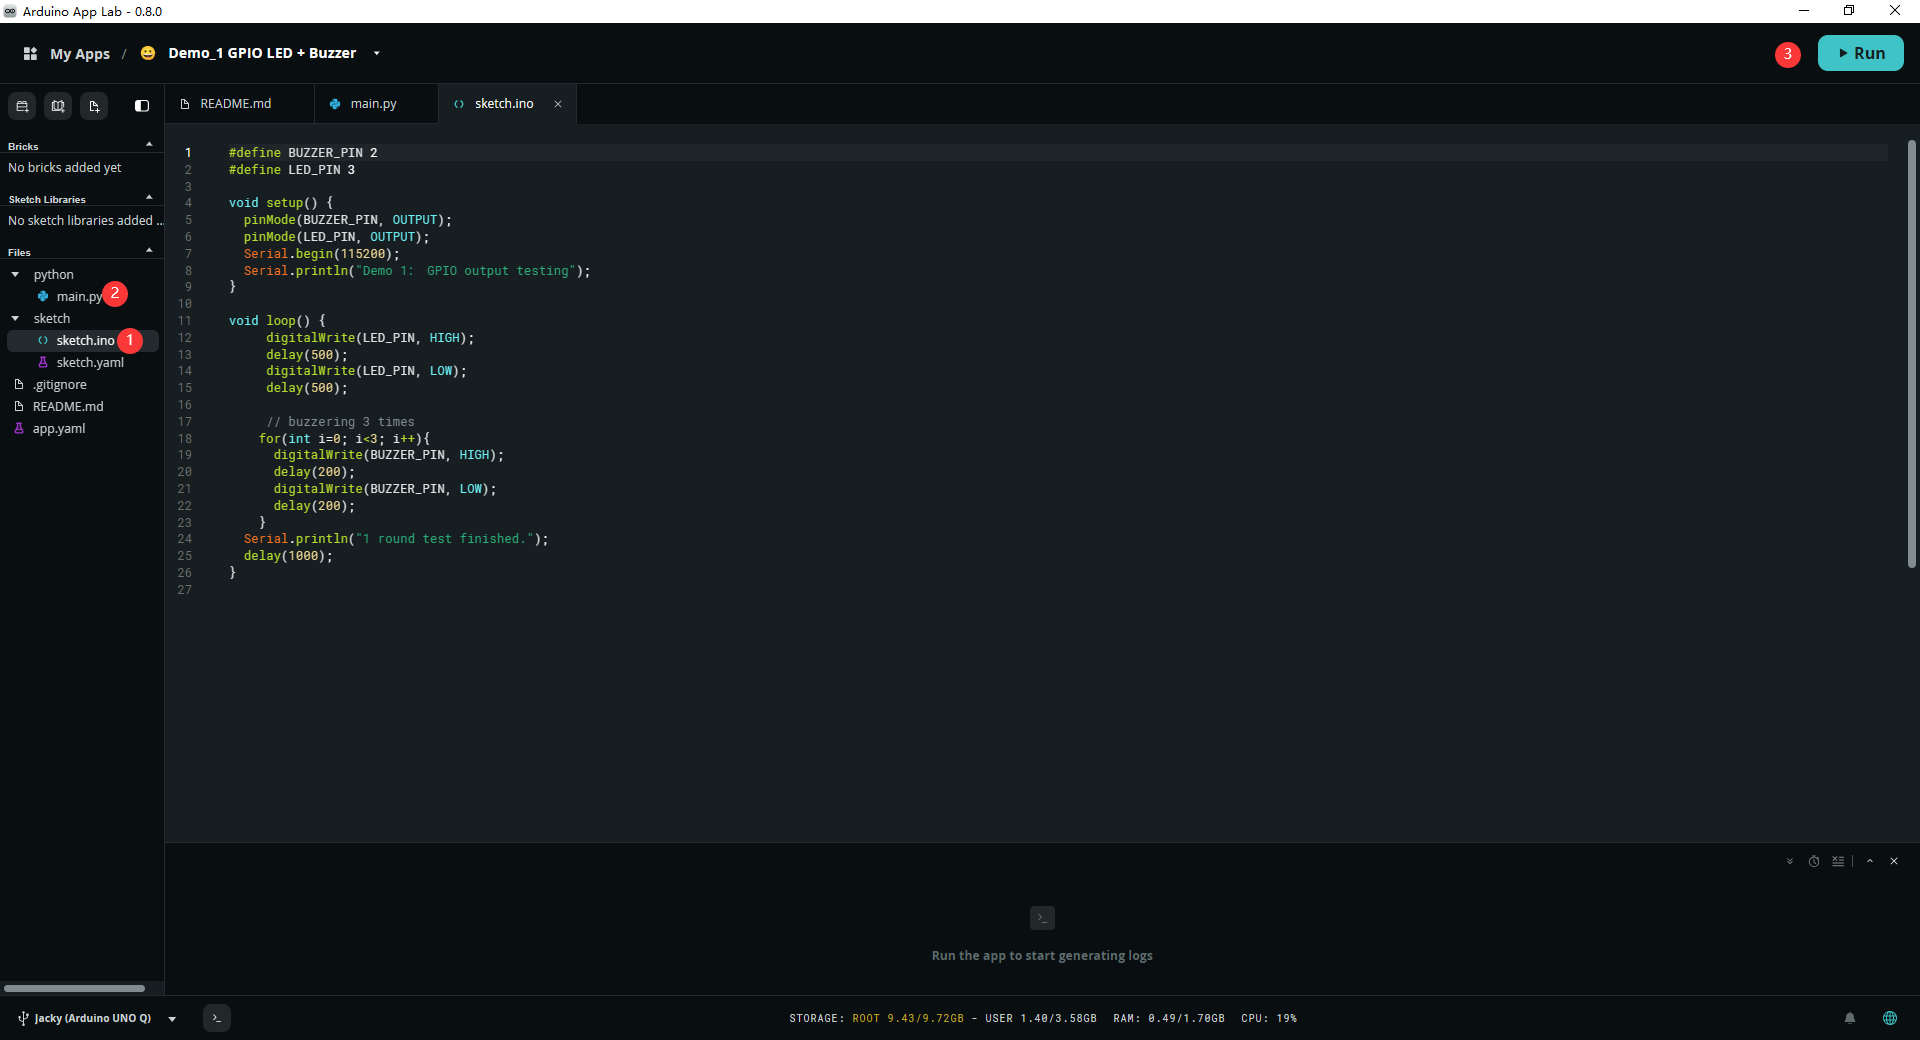Open the terminal icon in status bar
1920x1040 pixels.
217,1018
